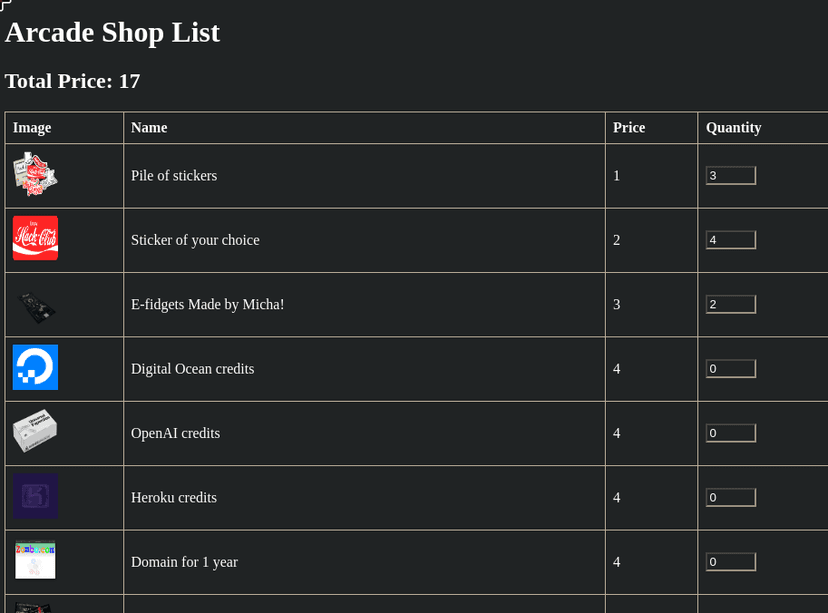Viewport: 828px width, 613px height.
Task: Click the OpenAI credits box image
Action: pos(35,433)
